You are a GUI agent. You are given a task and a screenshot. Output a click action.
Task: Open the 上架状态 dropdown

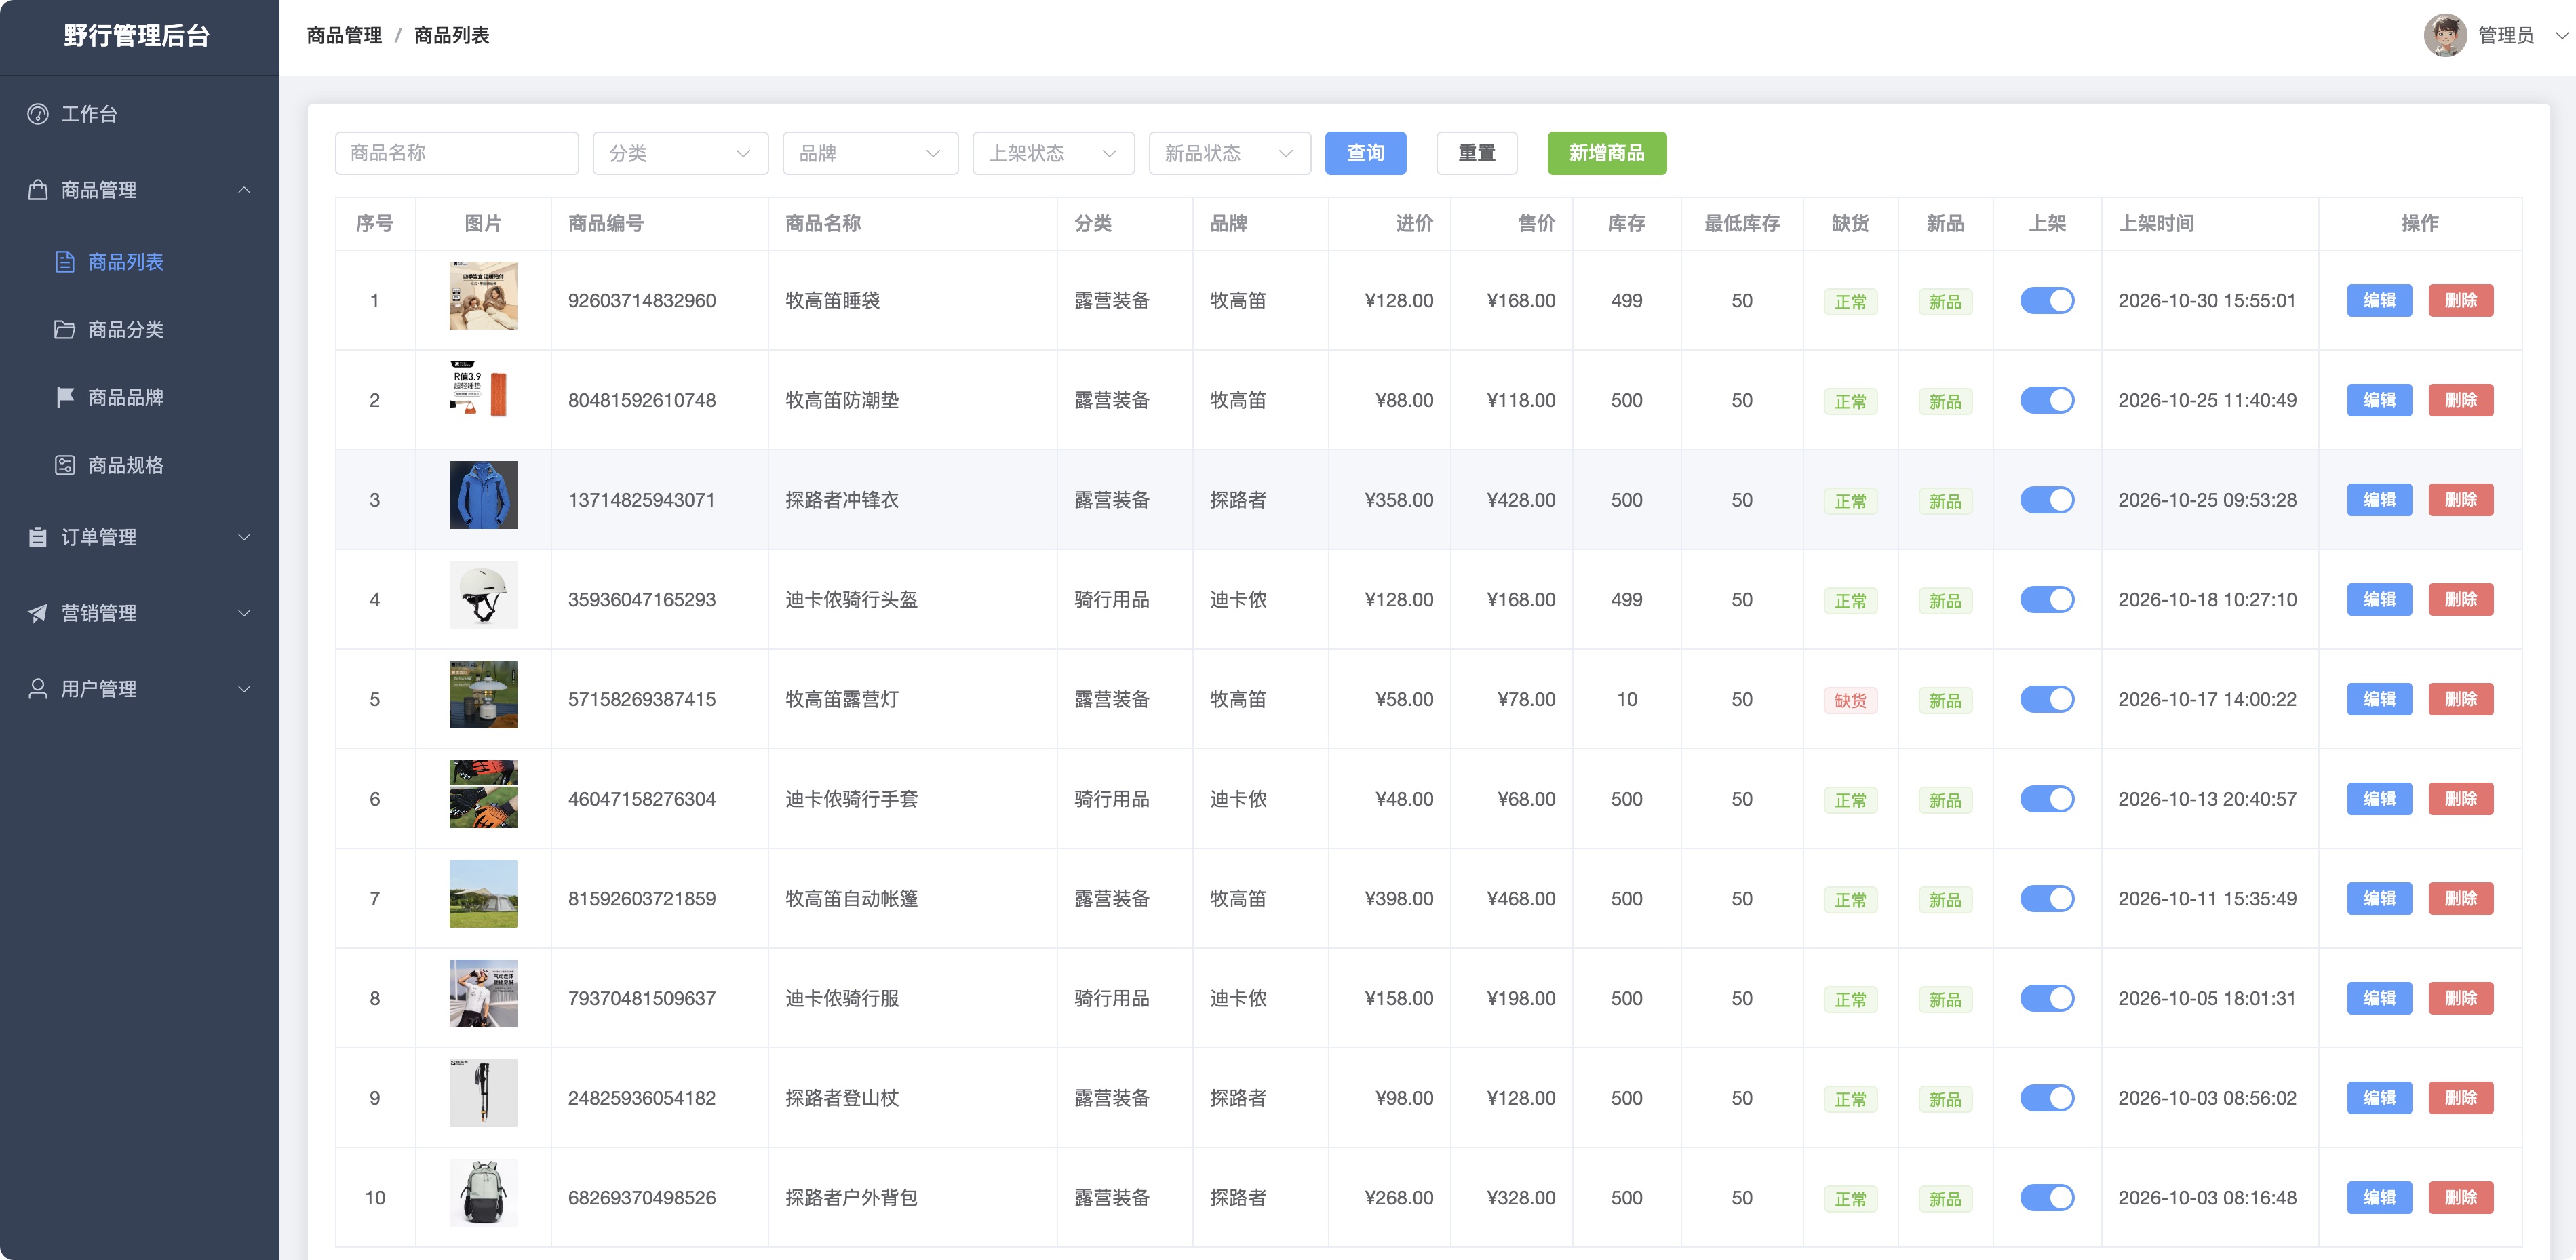pyautogui.click(x=1053, y=153)
